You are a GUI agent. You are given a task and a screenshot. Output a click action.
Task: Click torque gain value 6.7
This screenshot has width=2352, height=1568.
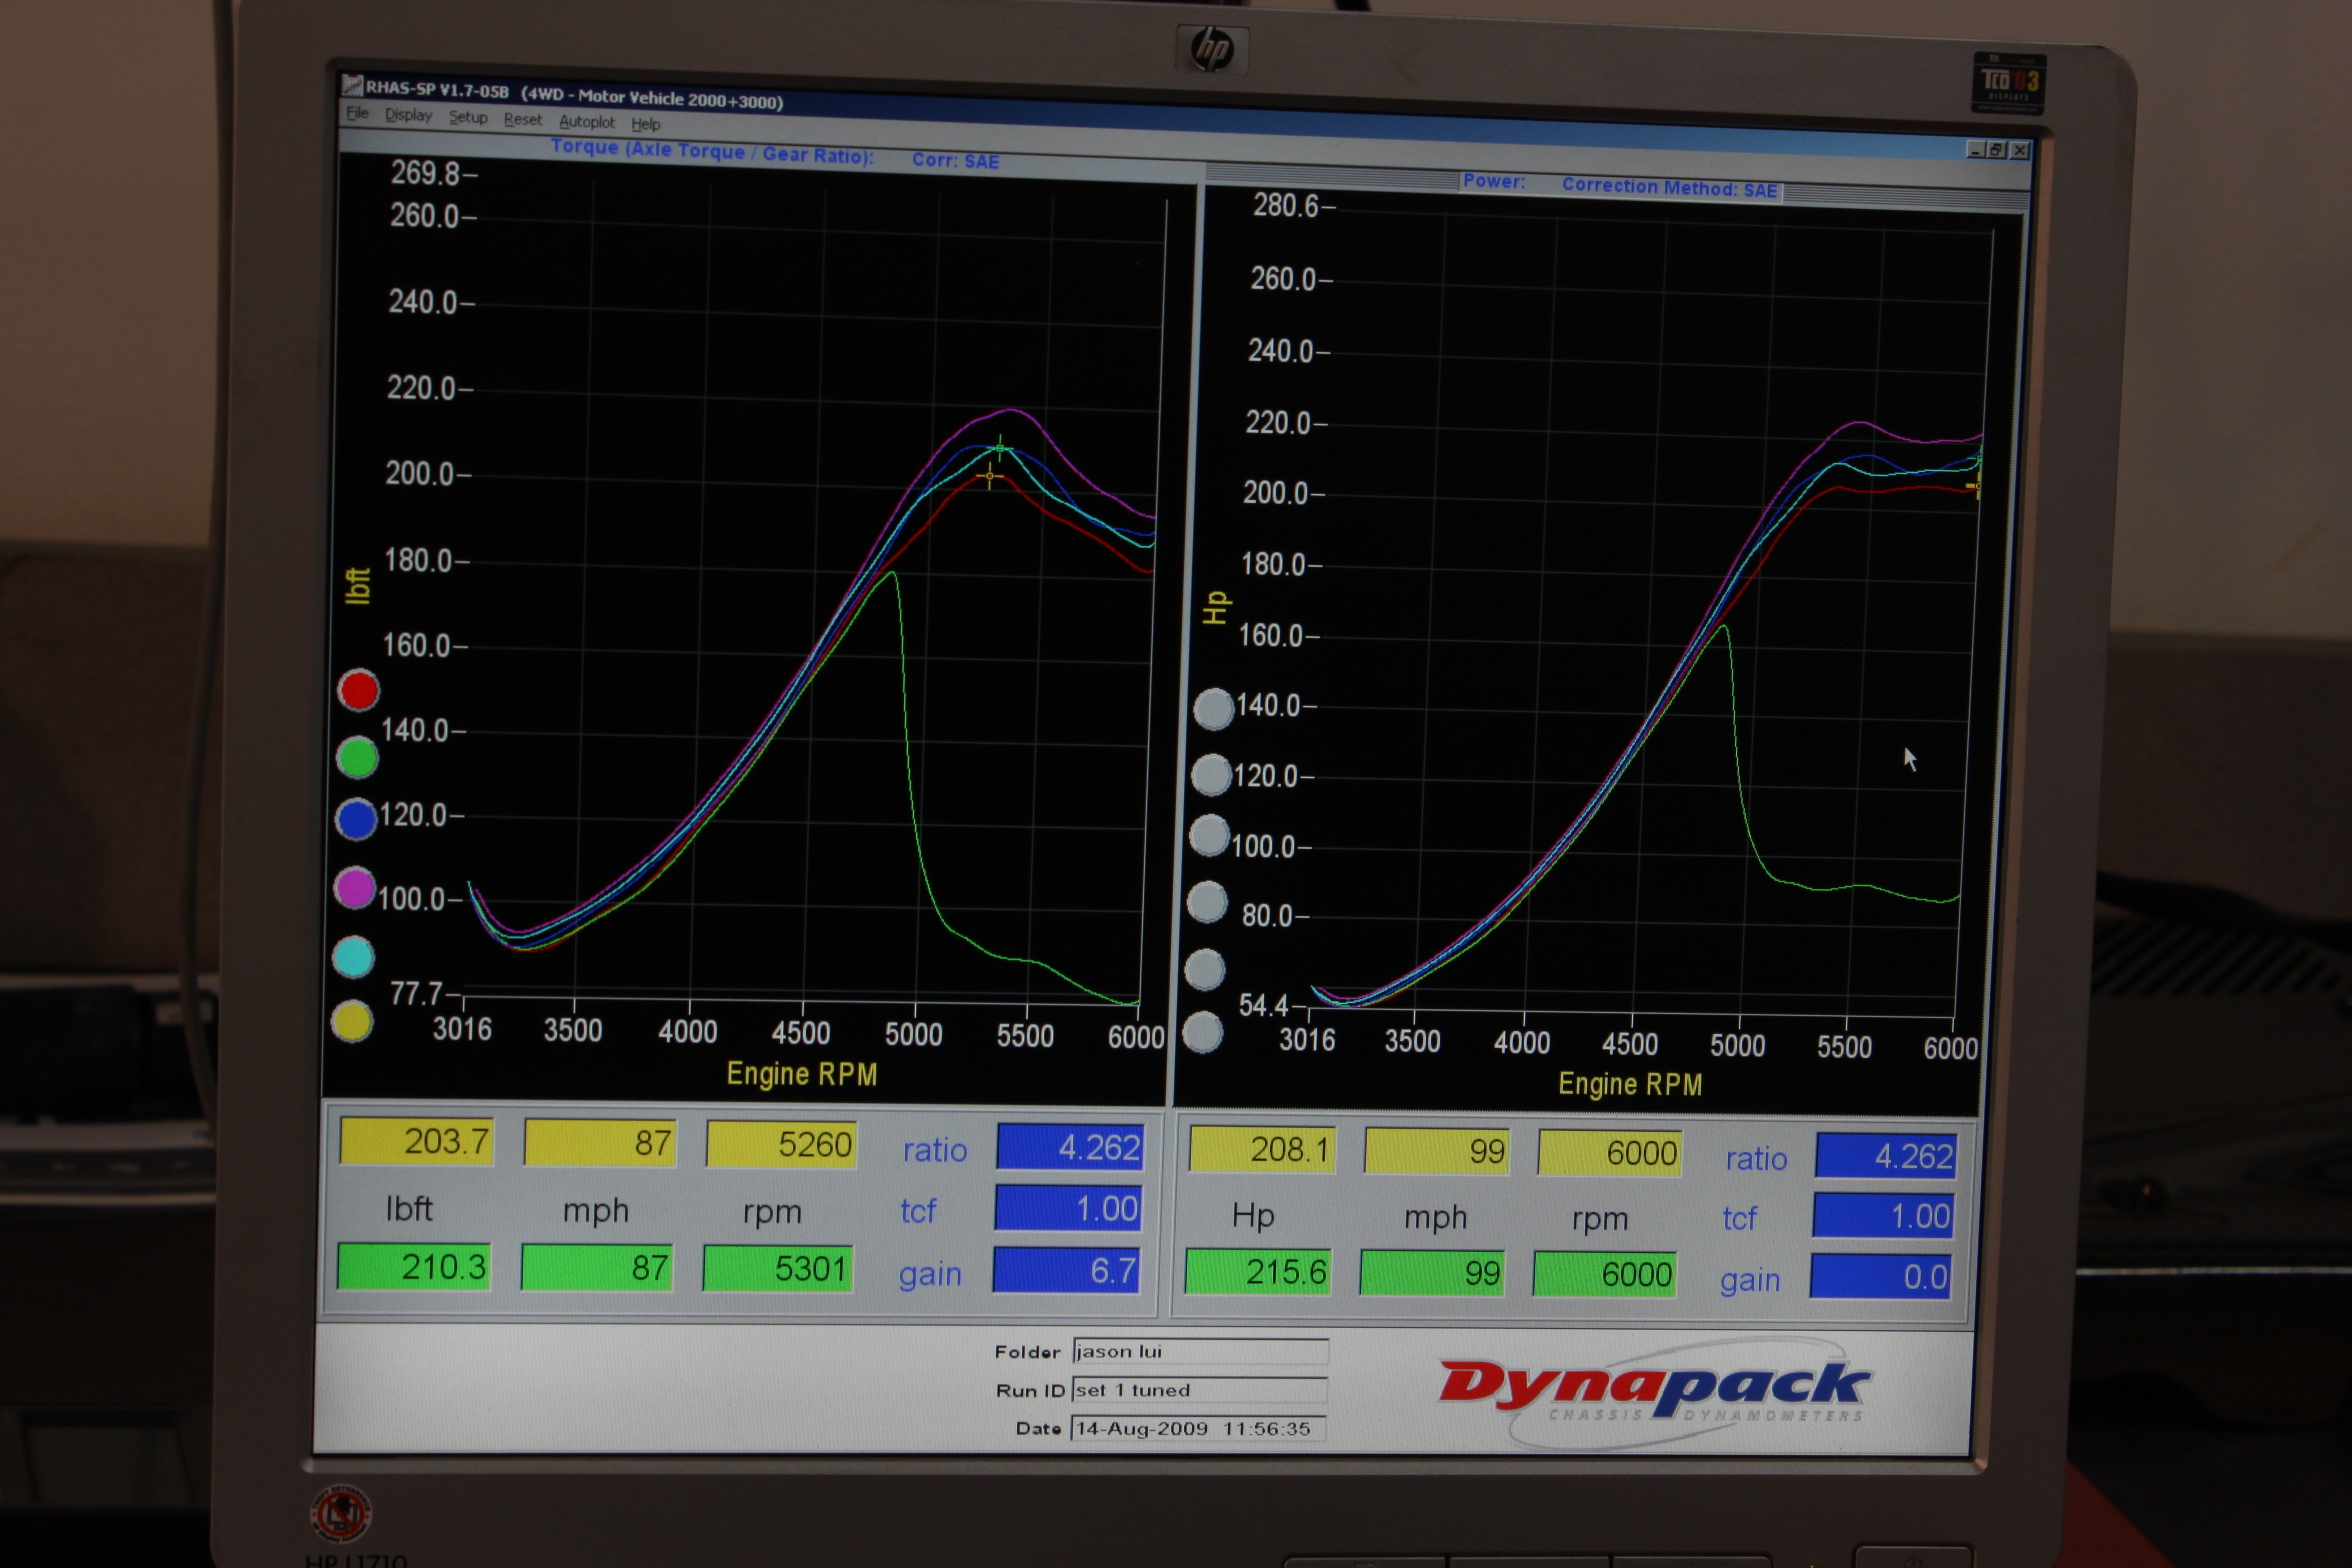pos(1066,1270)
